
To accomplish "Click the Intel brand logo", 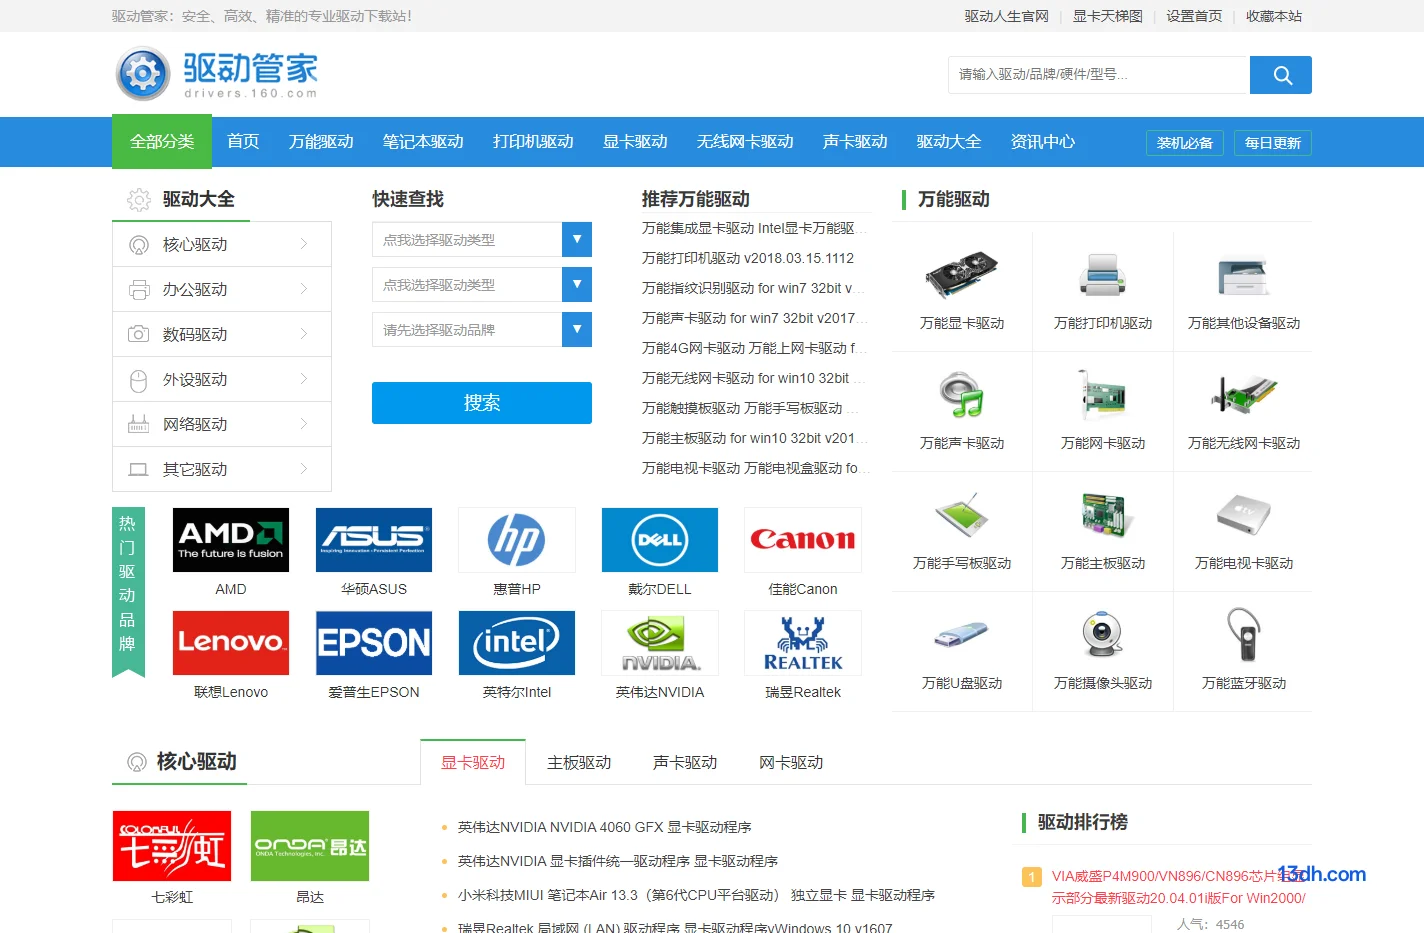I will tap(517, 643).
